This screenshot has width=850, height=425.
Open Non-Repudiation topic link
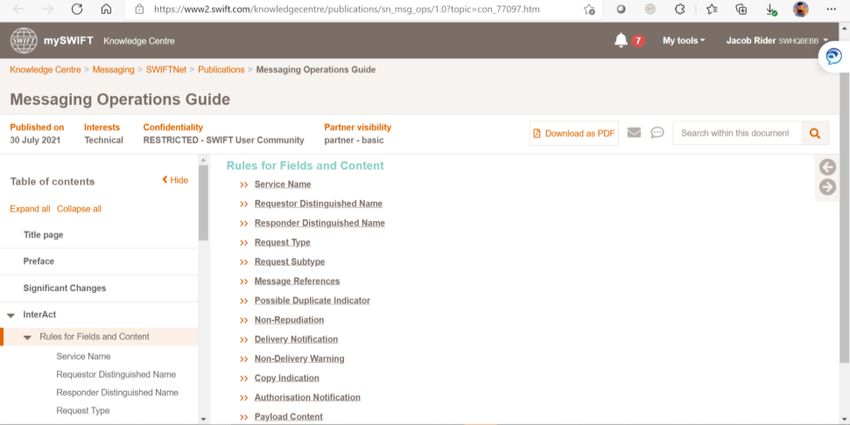pos(289,320)
